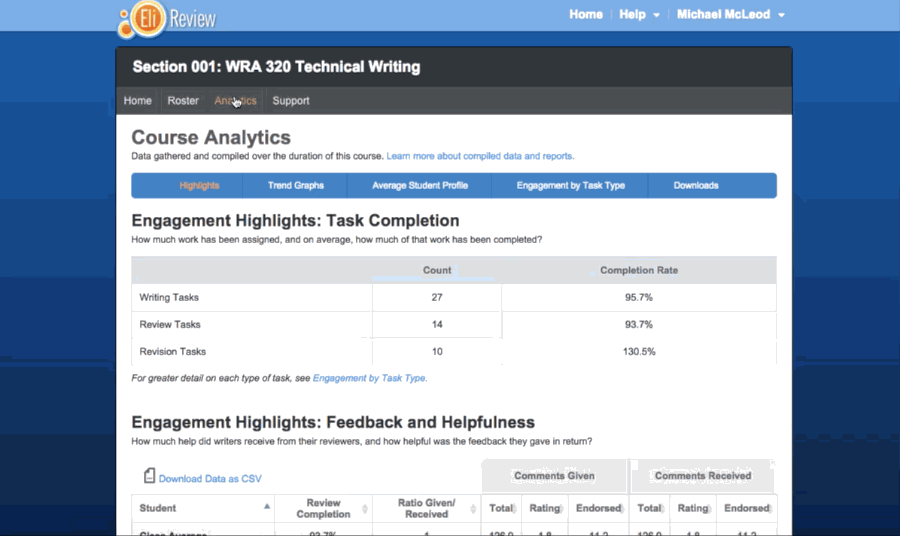Sort Comments Received by Endorsed
This screenshot has height=536, width=900.
coord(747,508)
